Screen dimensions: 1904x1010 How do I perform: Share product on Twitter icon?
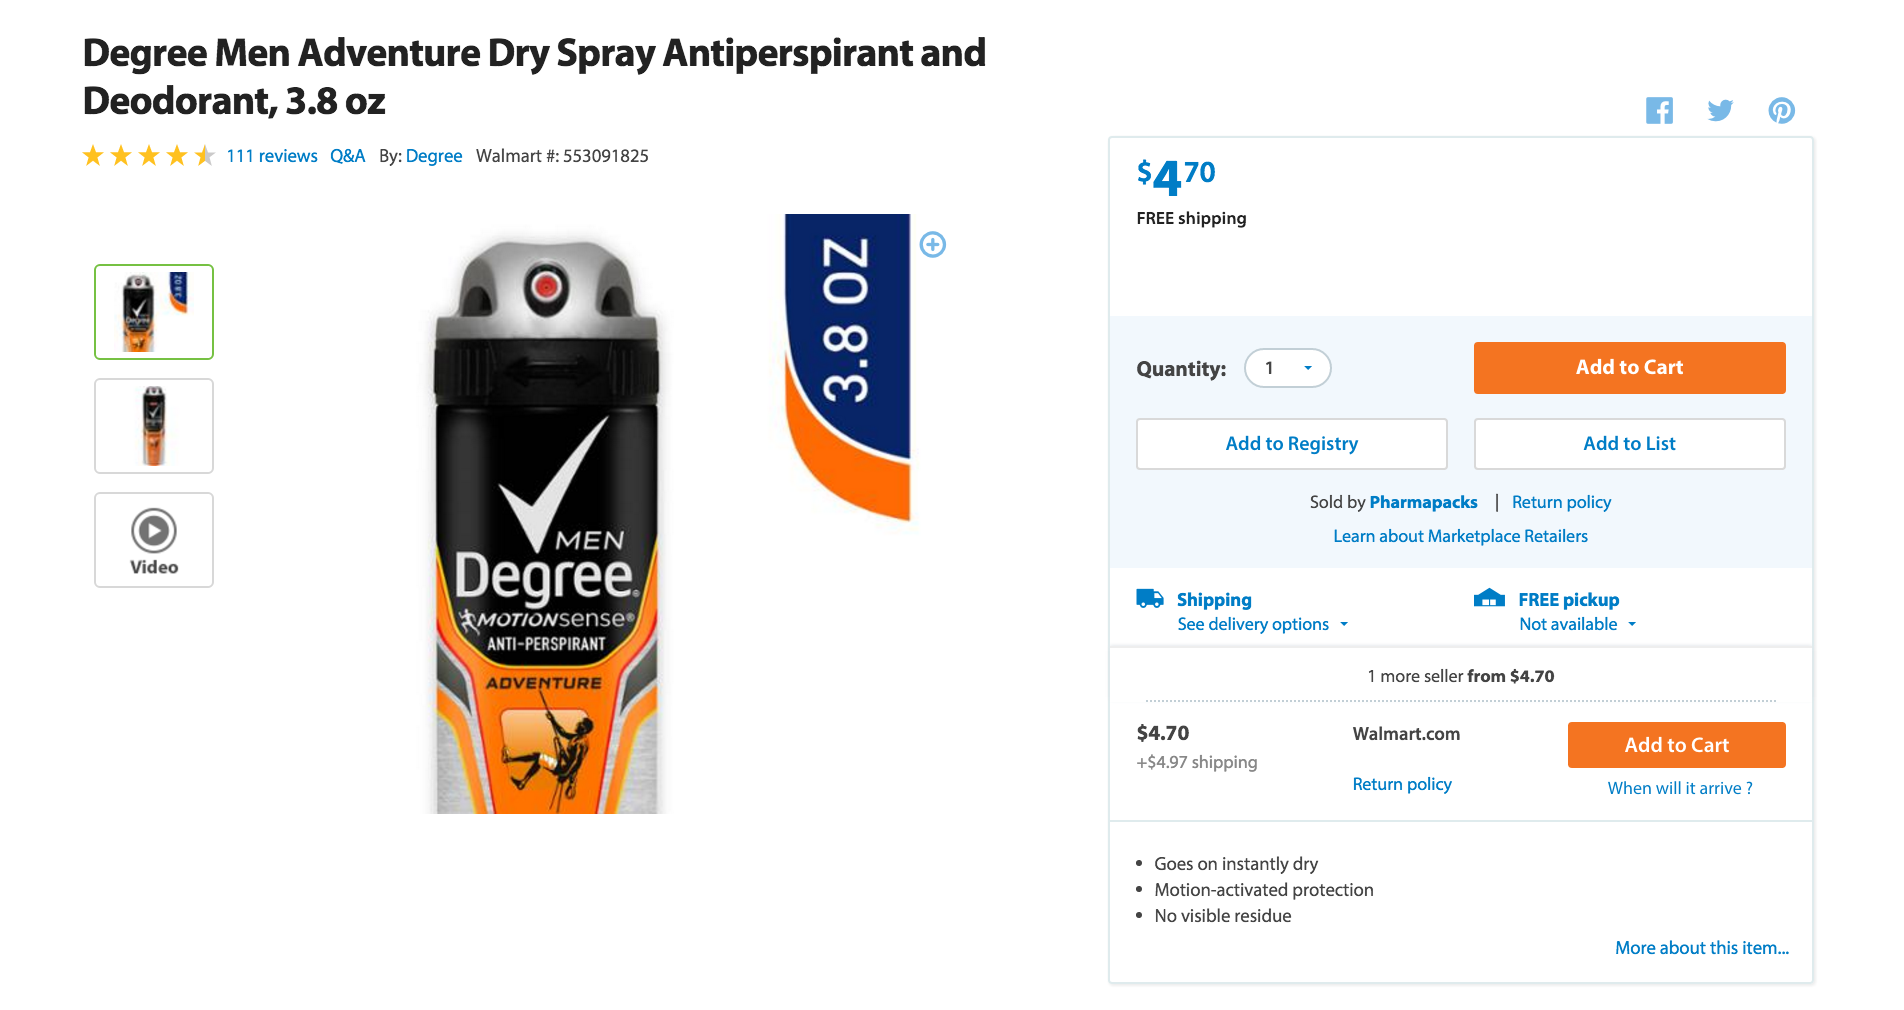[x=1720, y=110]
